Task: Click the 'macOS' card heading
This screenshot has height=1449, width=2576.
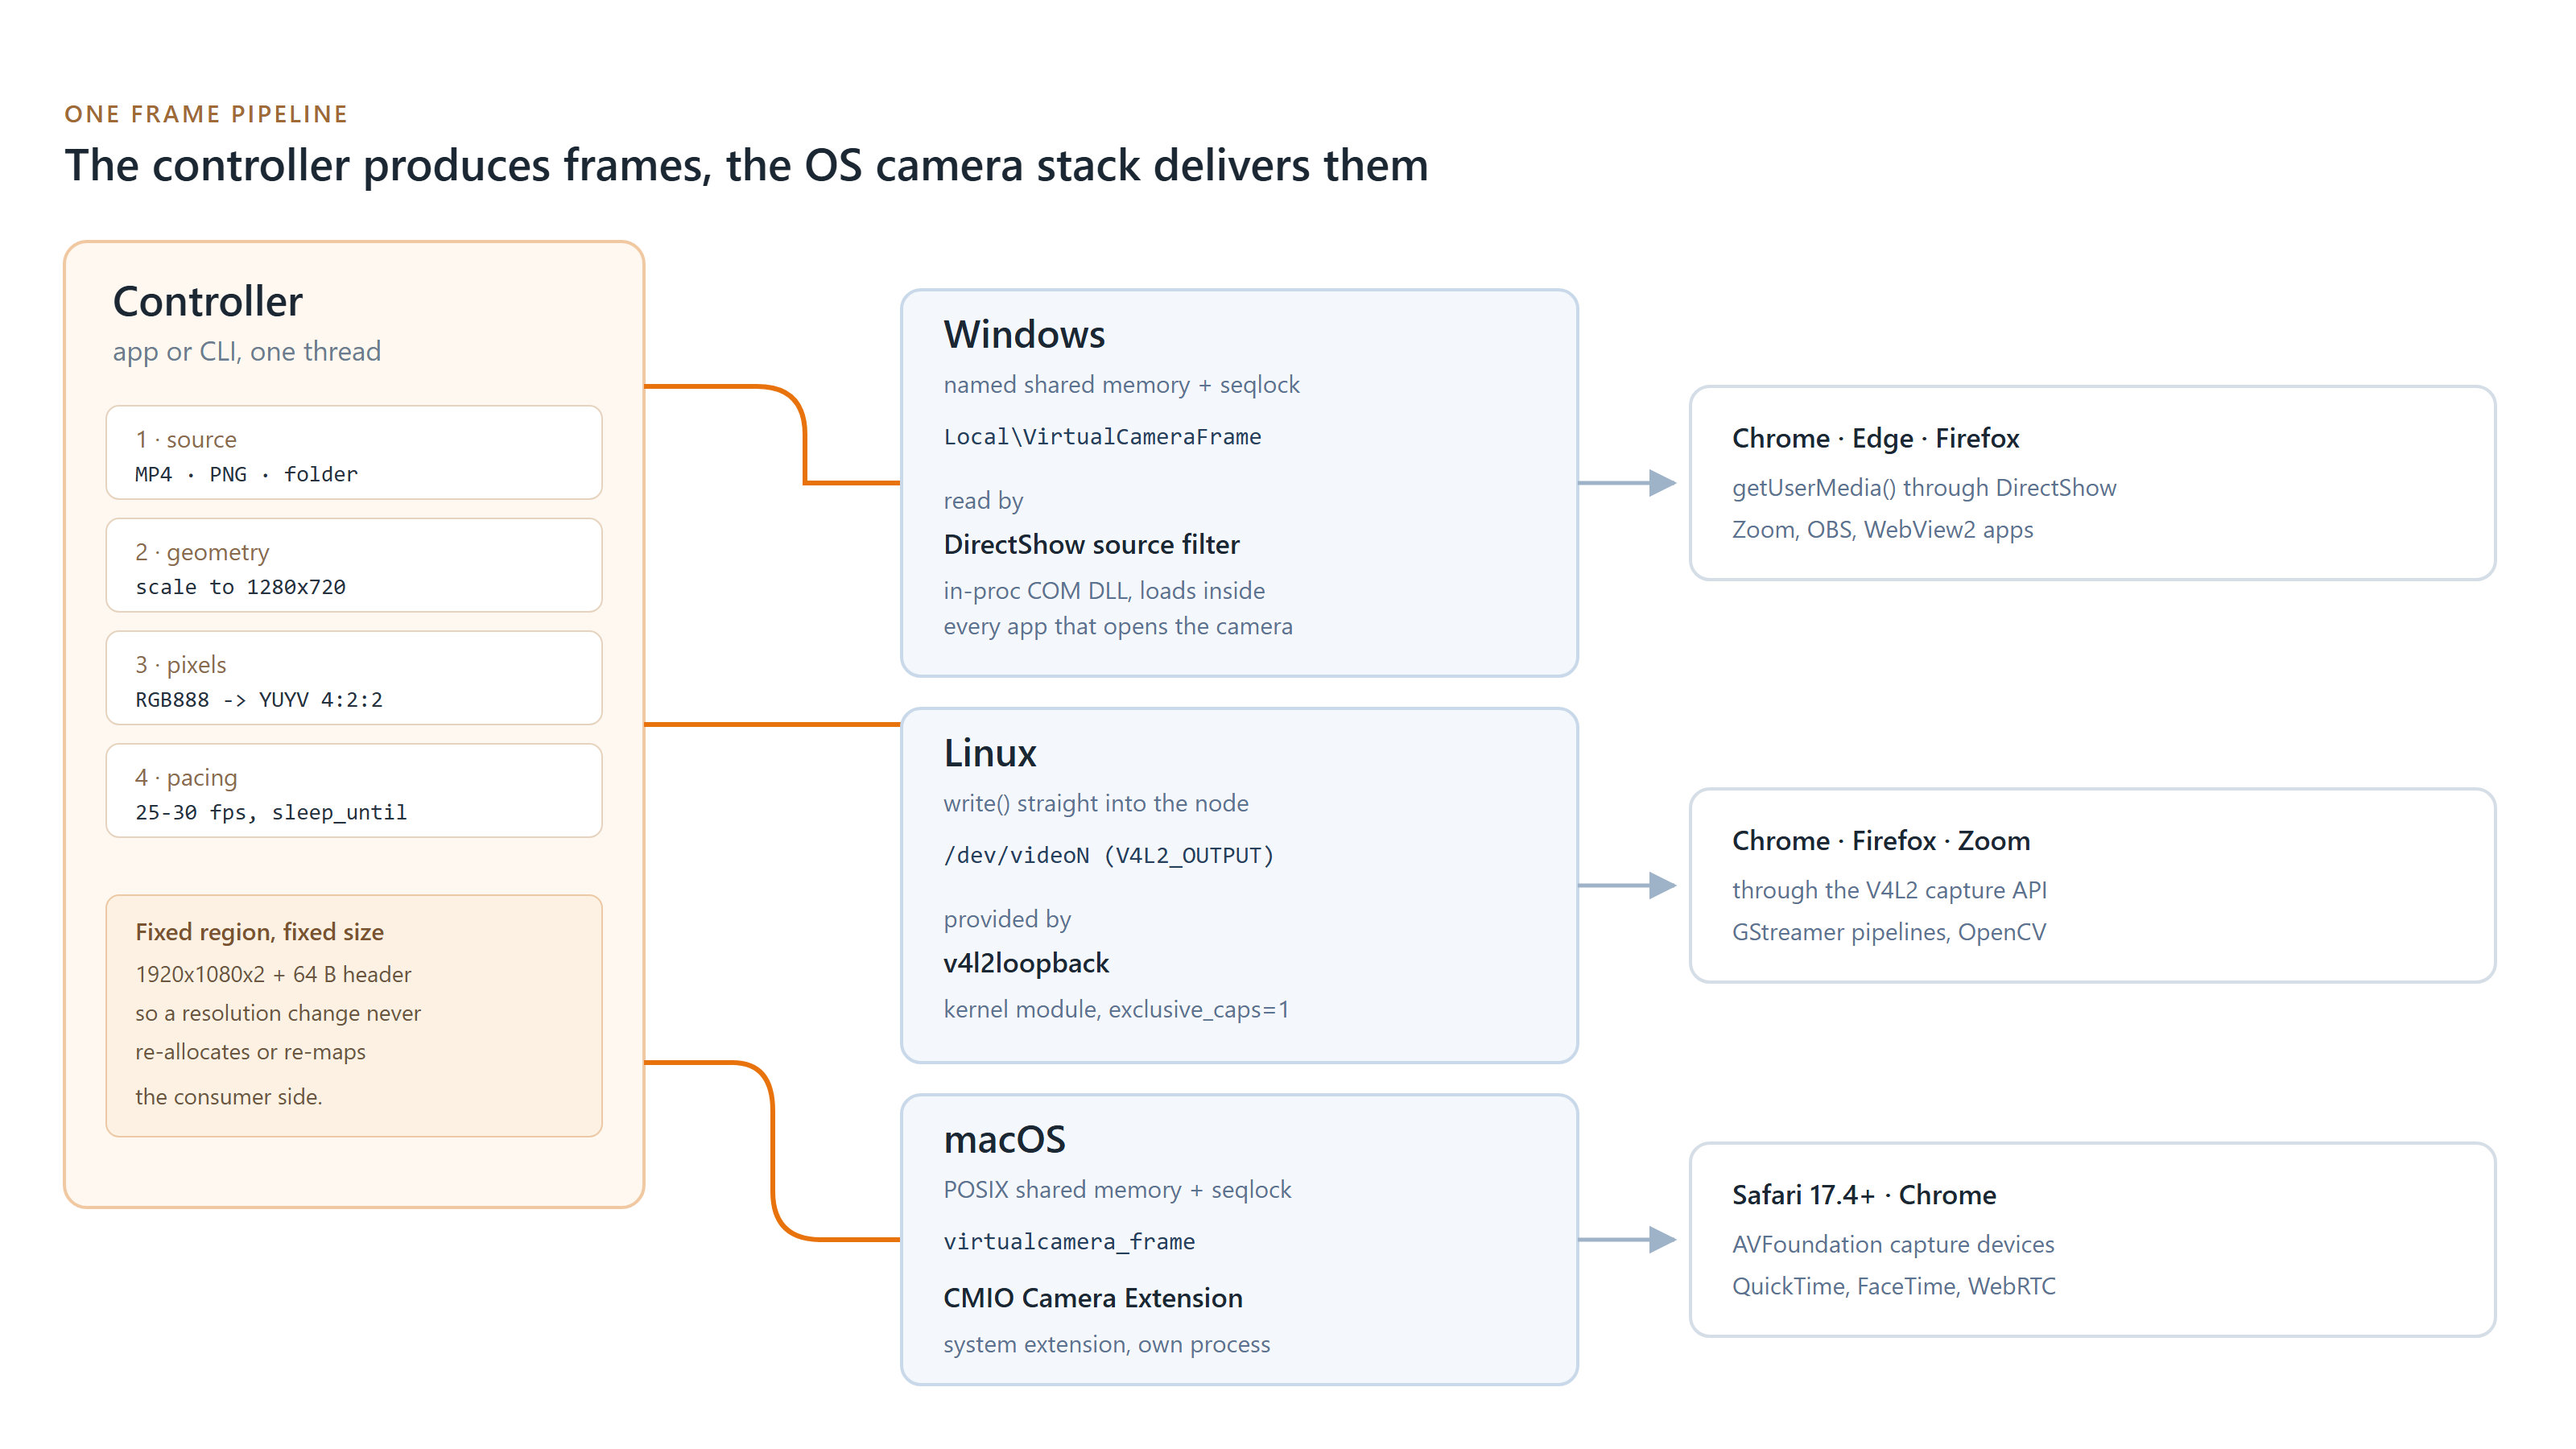Action: click(x=1004, y=1140)
